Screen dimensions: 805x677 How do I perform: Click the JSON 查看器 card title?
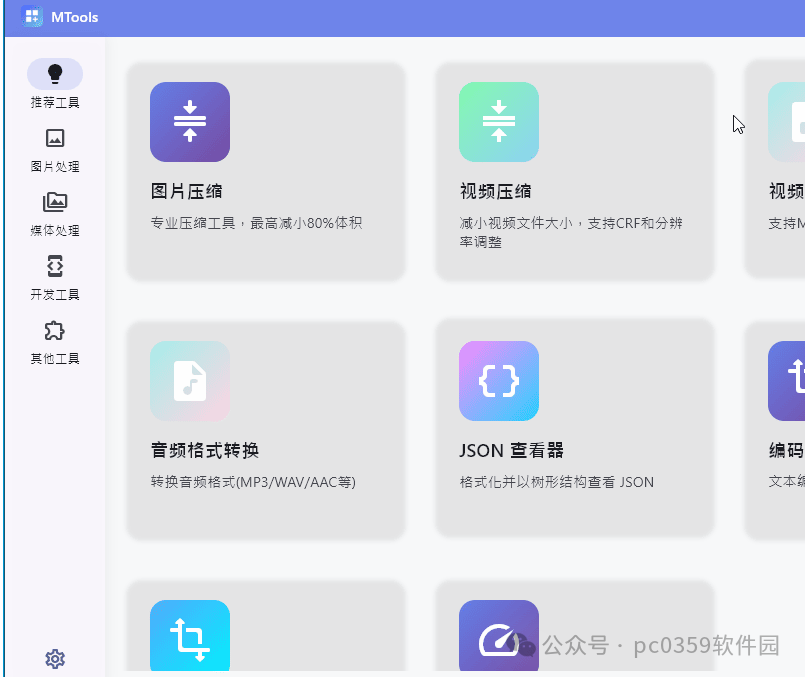[x=512, y=450]
